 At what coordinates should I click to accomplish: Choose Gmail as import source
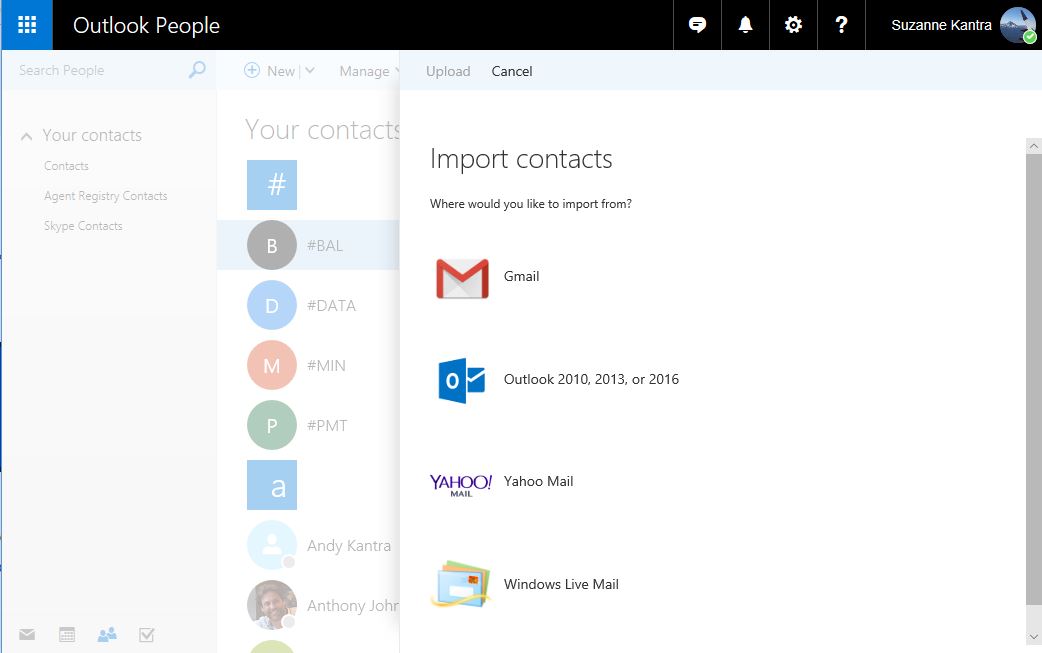click(x=521, y=276)
